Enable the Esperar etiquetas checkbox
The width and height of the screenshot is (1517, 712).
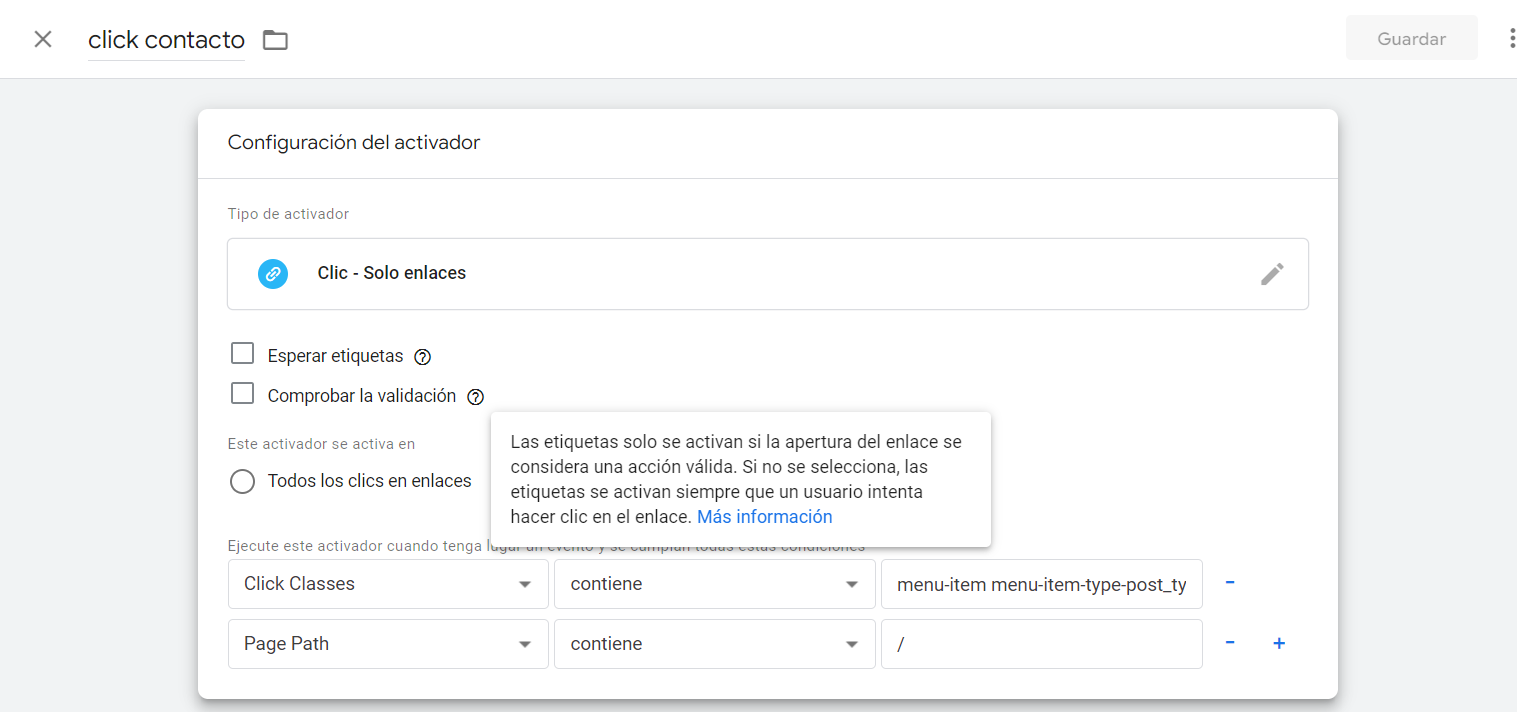tap(242, 354)
